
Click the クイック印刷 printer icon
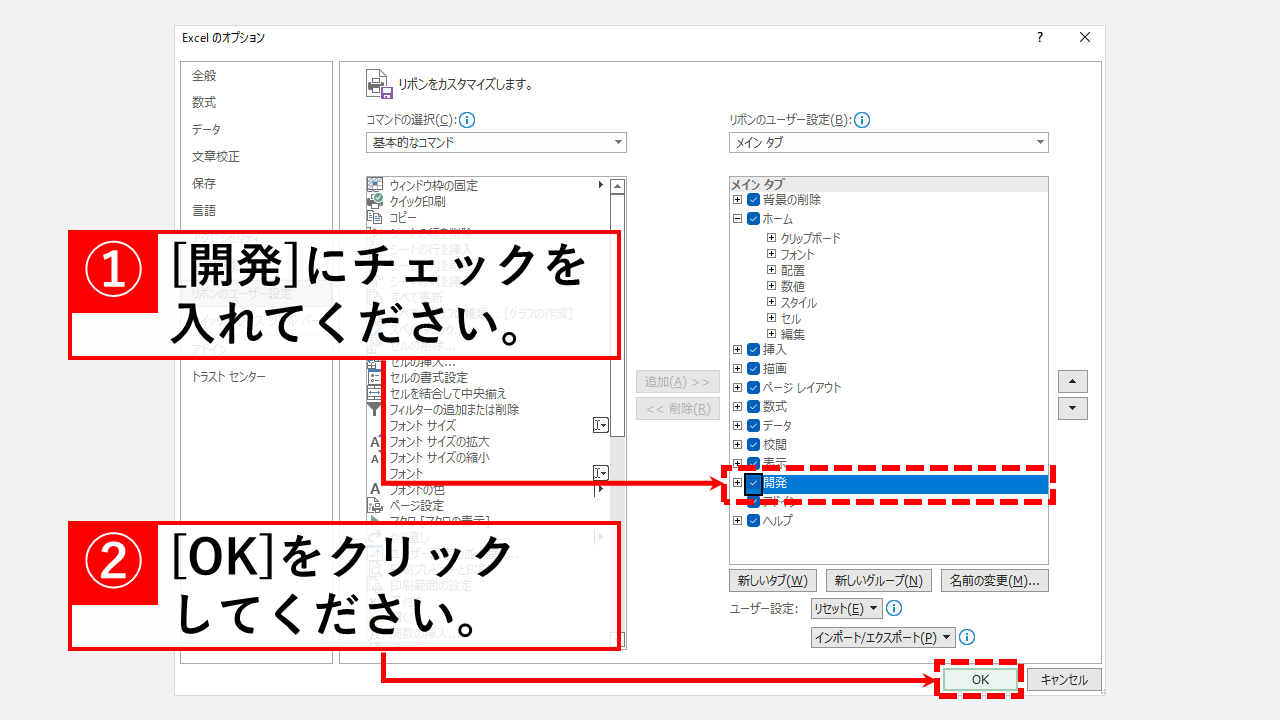(x=375, y=201)
